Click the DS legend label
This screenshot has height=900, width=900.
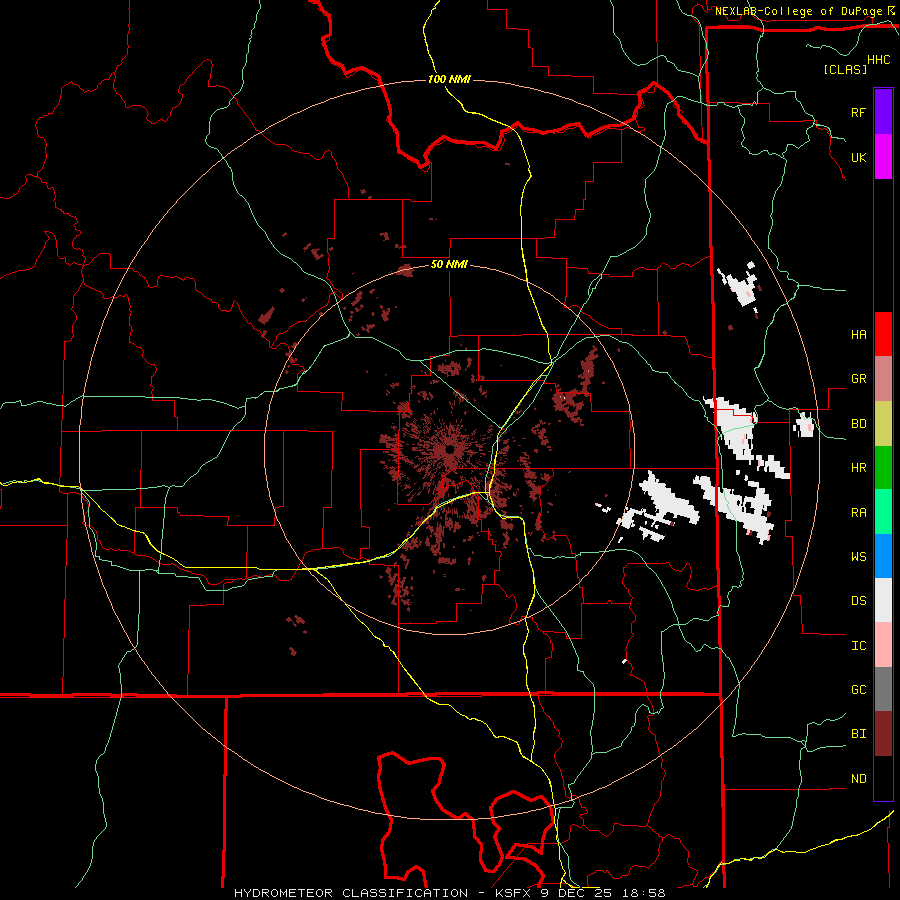tap(858, 601)
